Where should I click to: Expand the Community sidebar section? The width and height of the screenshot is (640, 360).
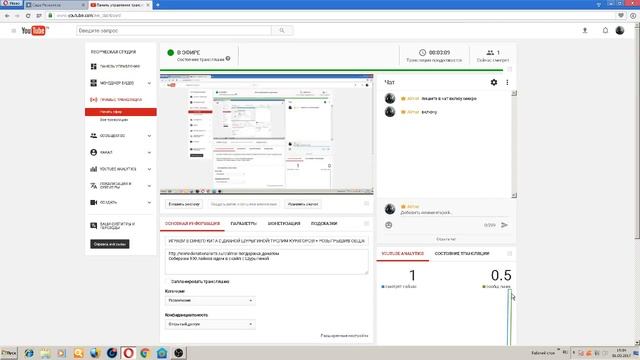[149, 136]
